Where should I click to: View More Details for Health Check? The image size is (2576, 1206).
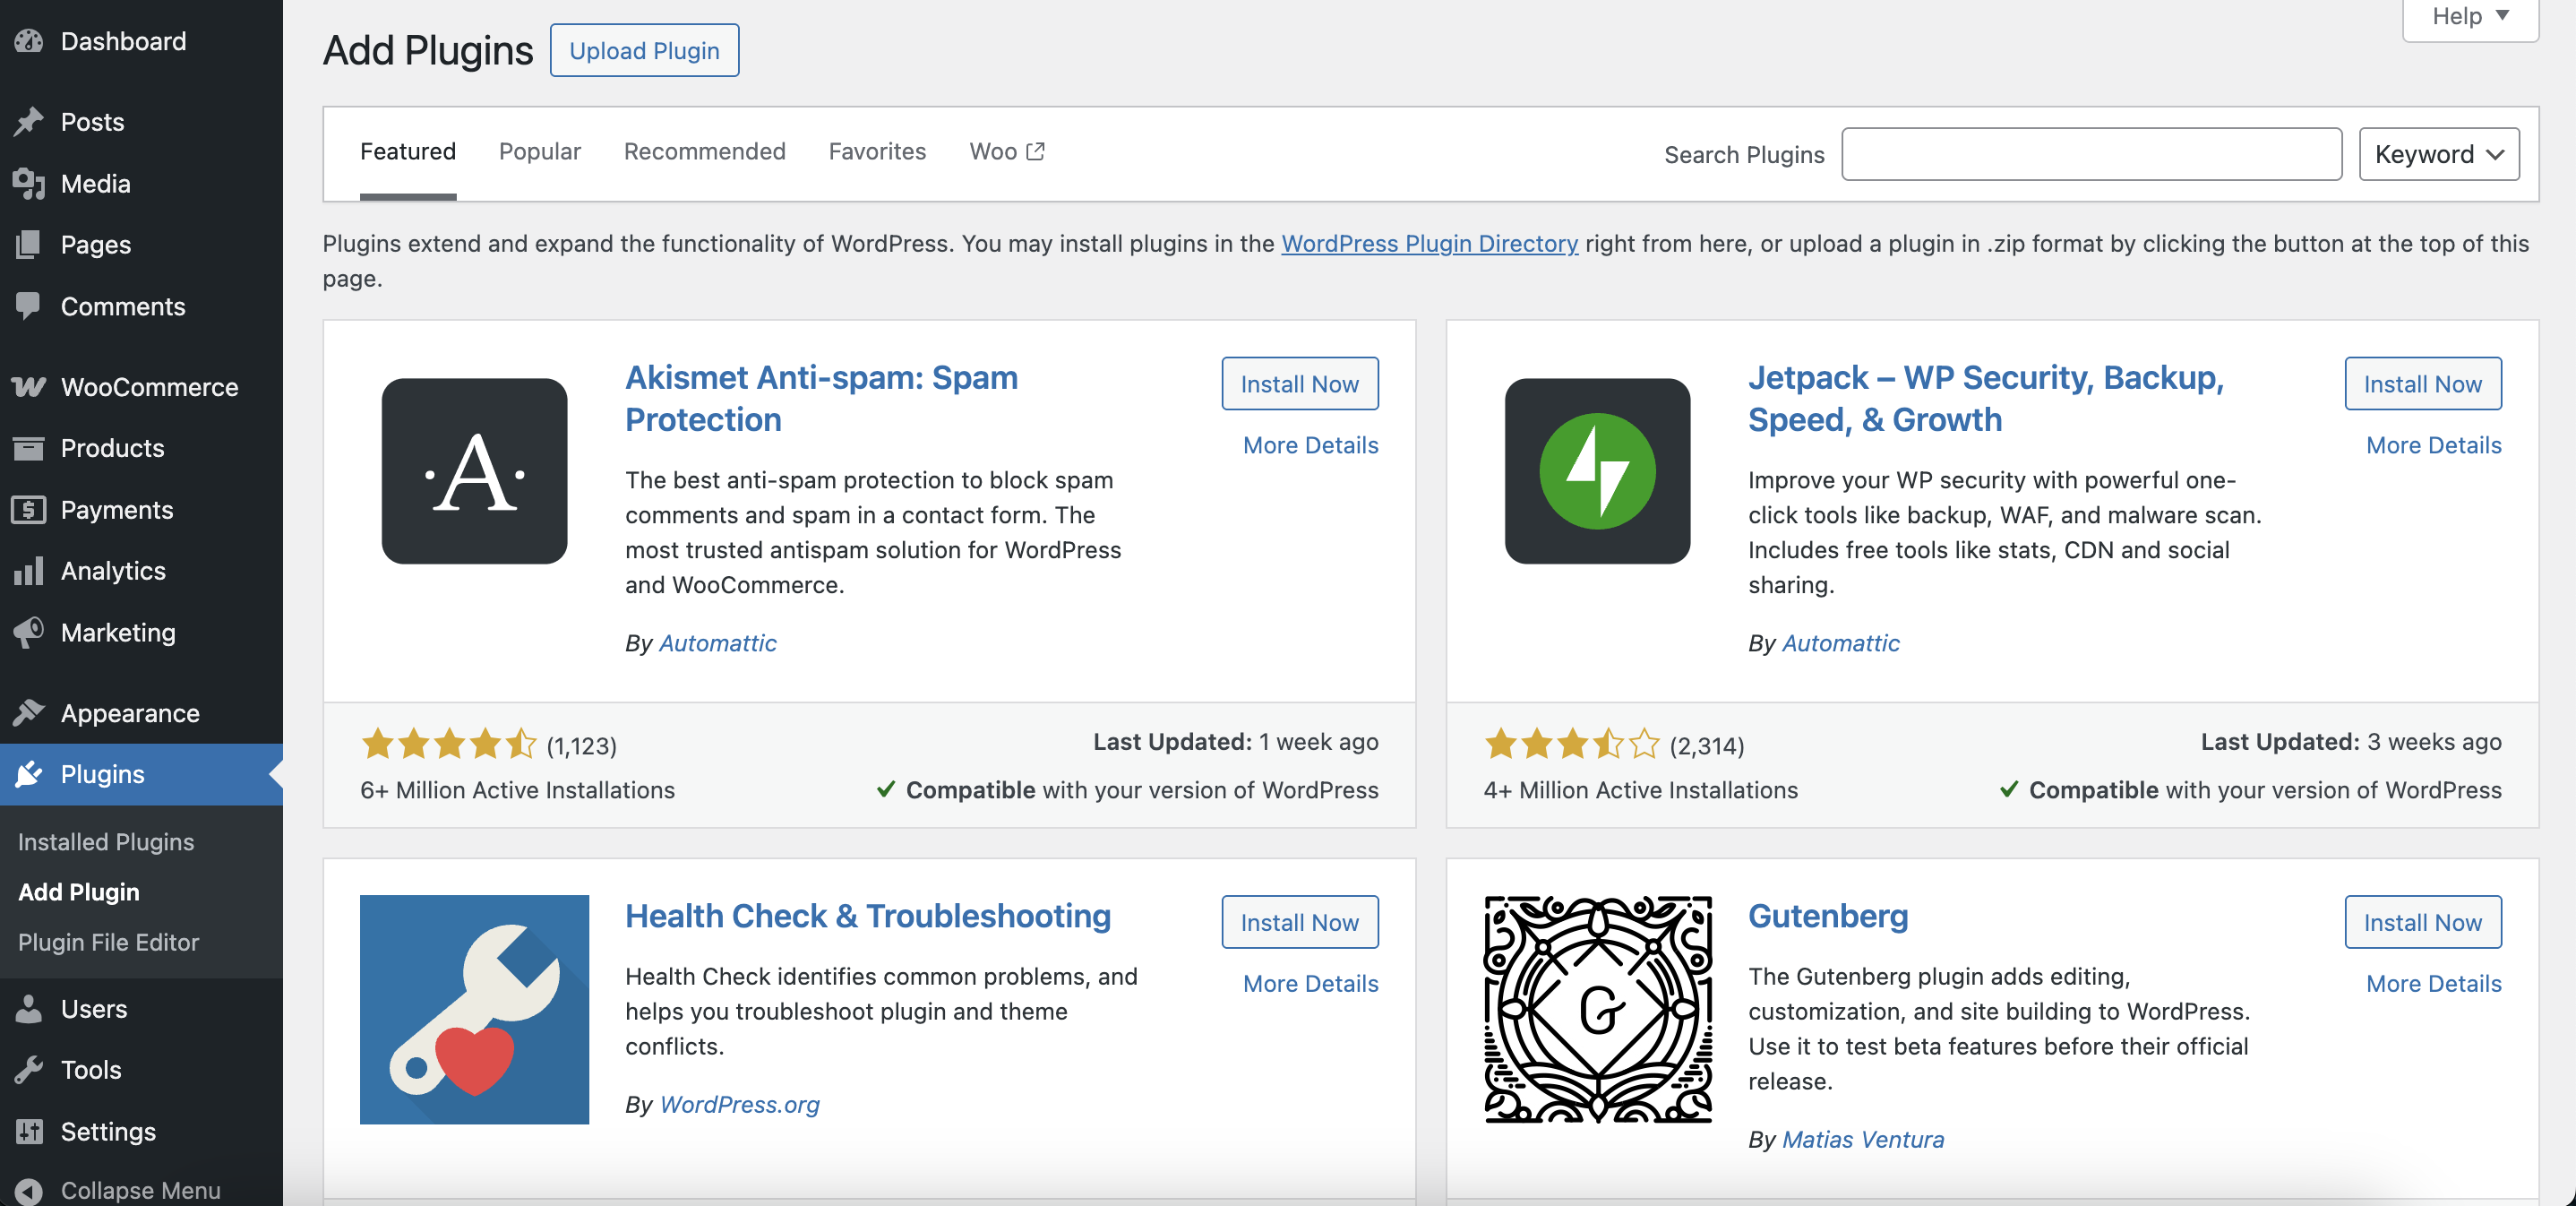(1311, 983)
